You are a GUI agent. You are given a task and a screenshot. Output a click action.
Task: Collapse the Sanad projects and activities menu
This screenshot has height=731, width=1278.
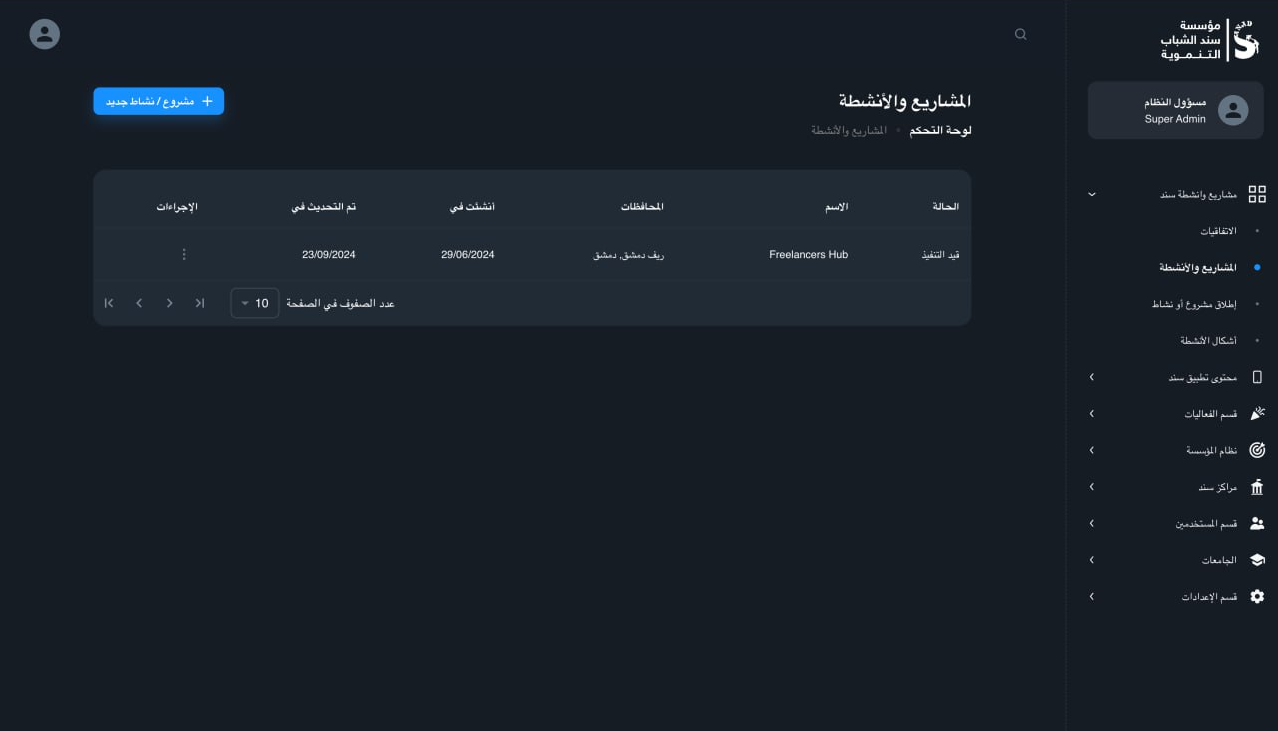[1091, 194]
